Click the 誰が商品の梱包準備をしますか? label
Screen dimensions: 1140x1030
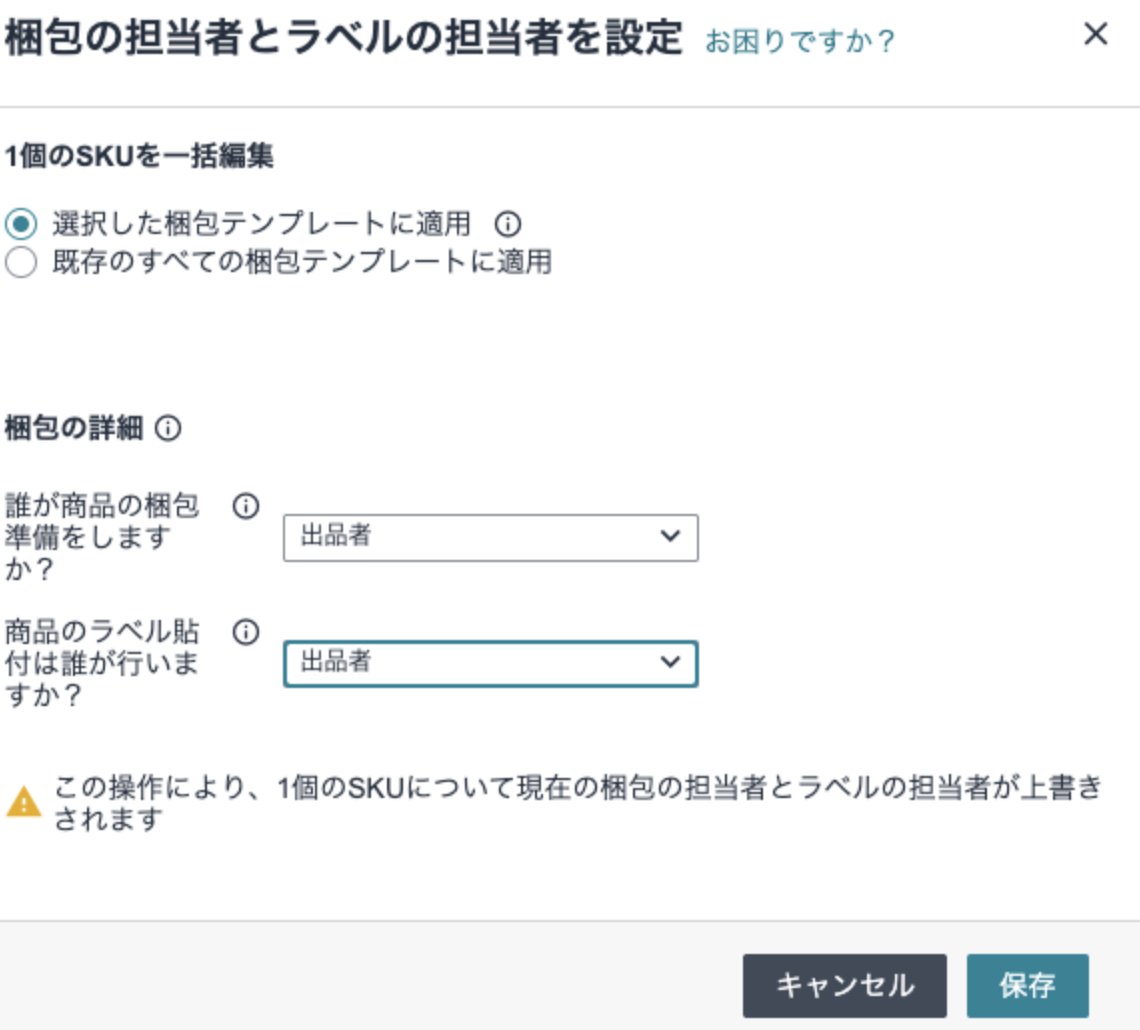pyautogui.click(x=102, y=537)
